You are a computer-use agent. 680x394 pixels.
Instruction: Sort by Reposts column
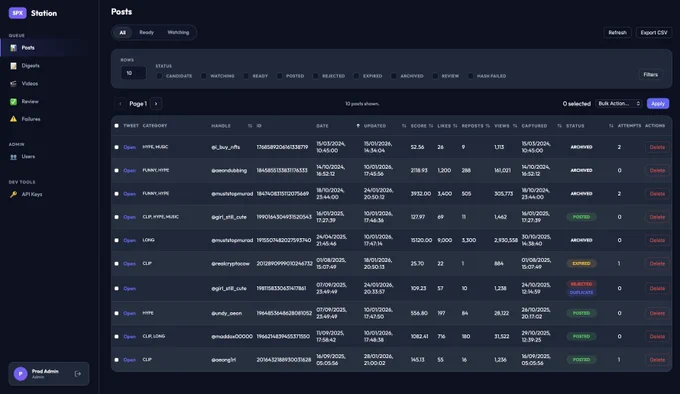[475, 126]
